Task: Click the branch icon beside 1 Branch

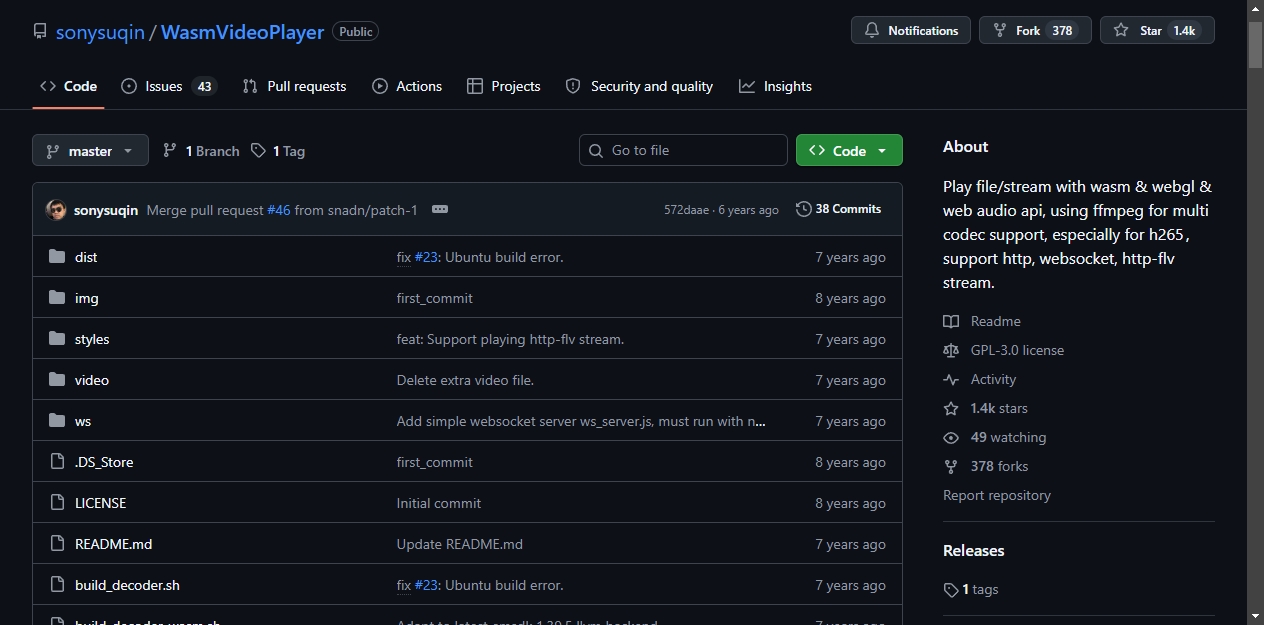Action: pyautogui.click(x=170, y=150)
